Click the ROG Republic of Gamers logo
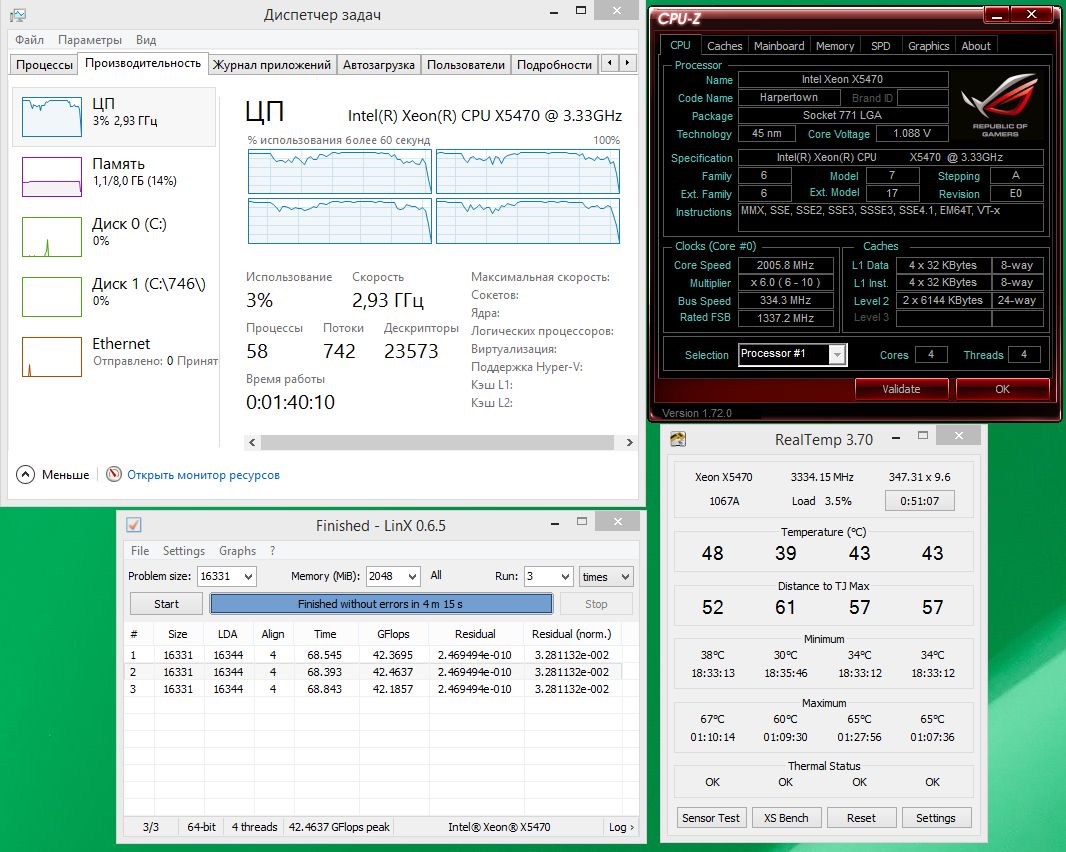This screenshot has height=852, width=1066. click(999, 105)
